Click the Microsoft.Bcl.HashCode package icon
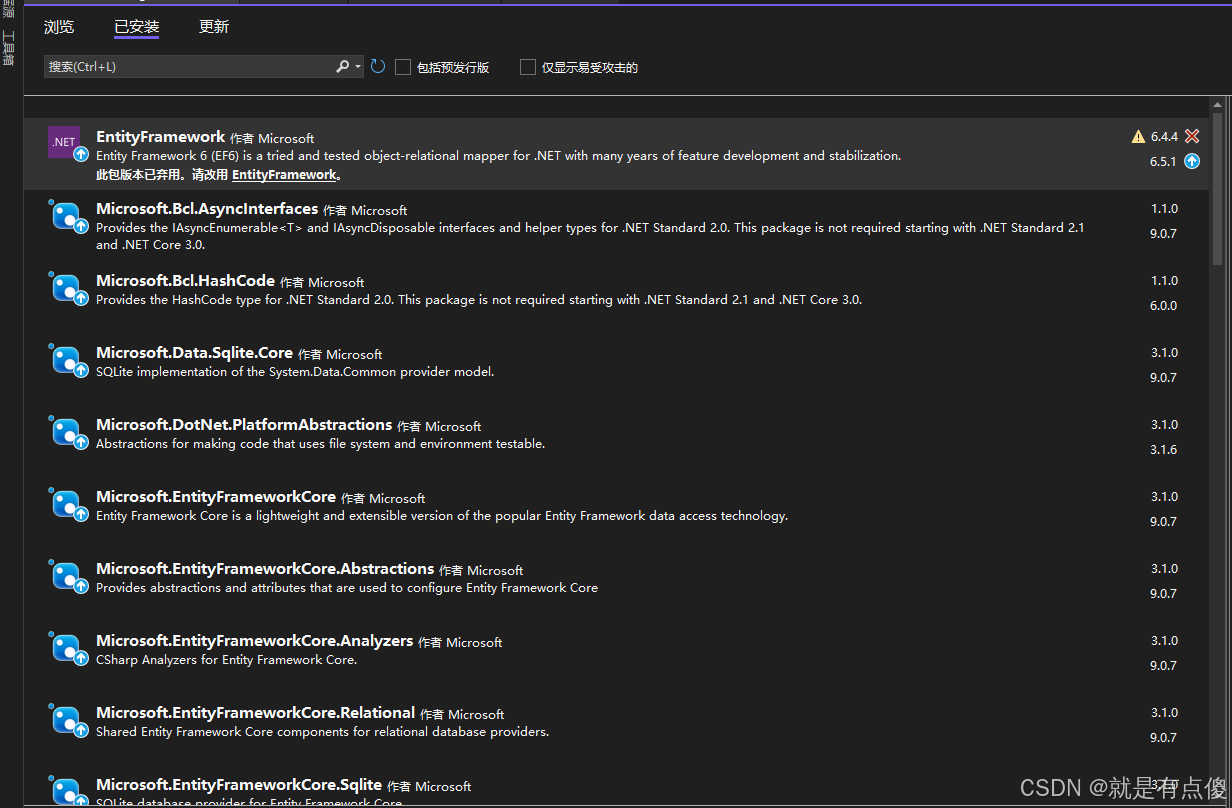The width and height of the screenshot is (1232, 808). (66, 288)
